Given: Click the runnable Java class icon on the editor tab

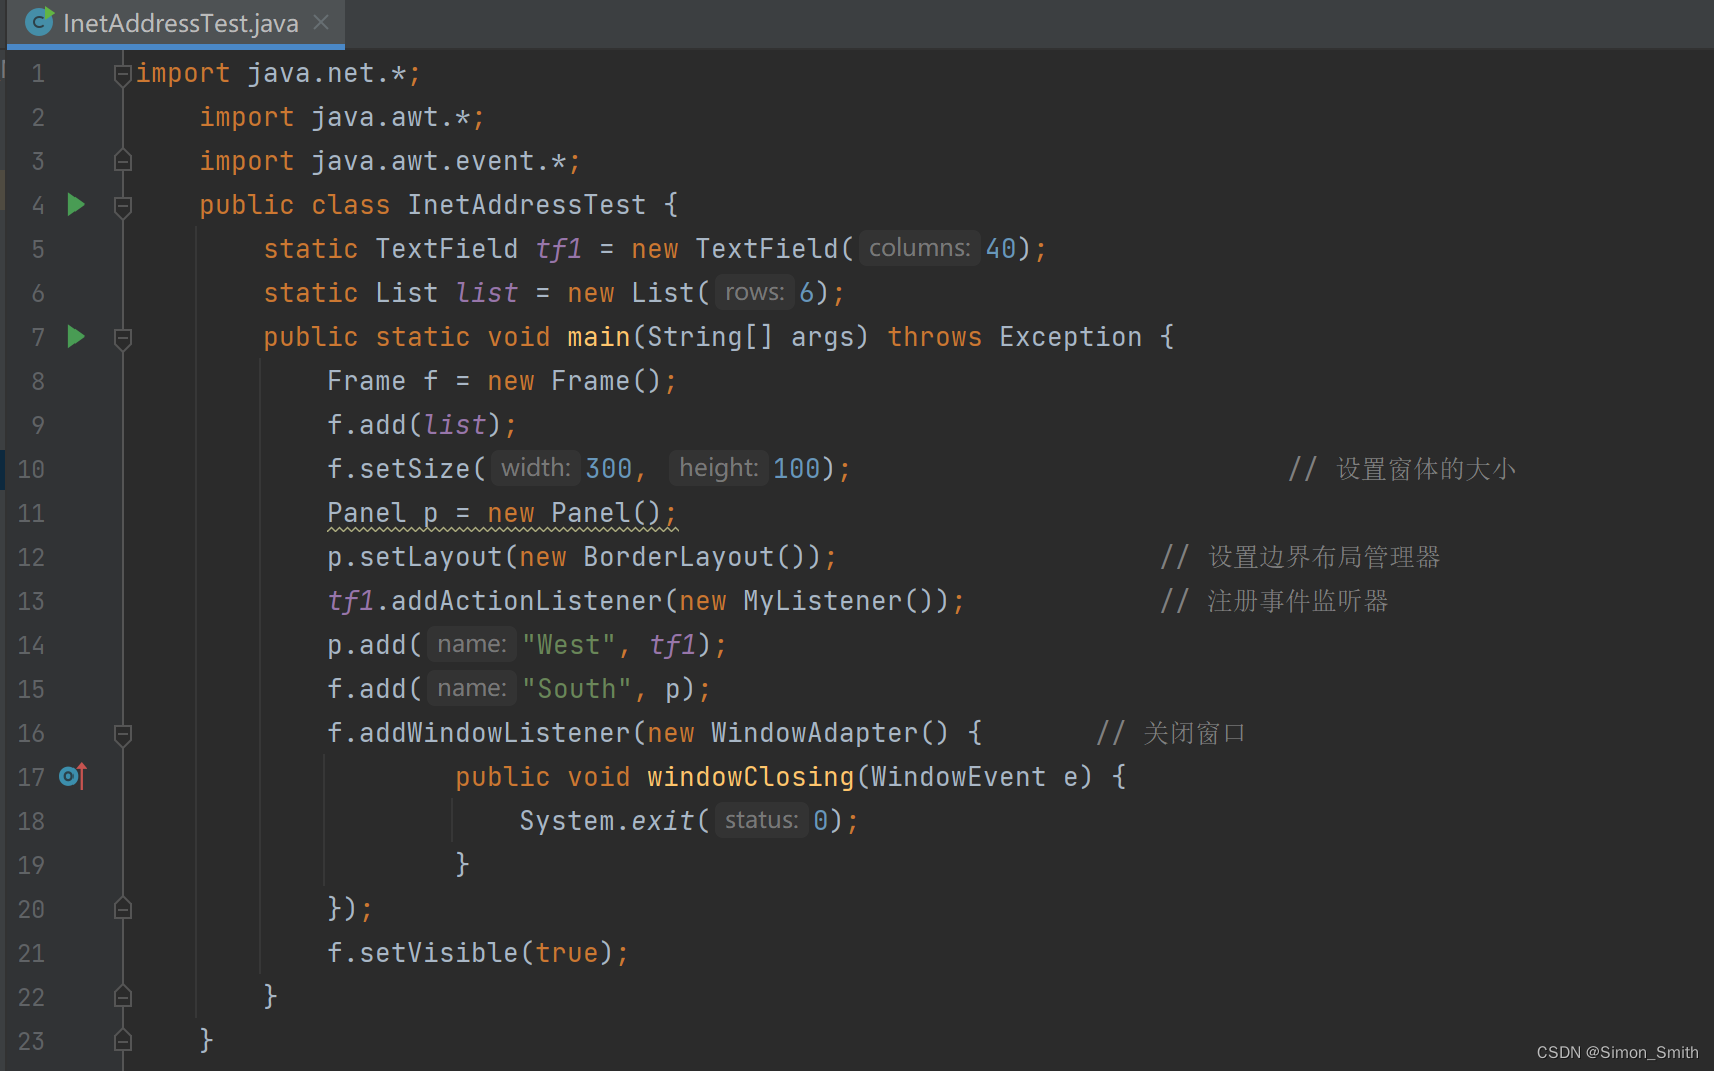Looking at the screenshot, I should (x=38, y=21).
